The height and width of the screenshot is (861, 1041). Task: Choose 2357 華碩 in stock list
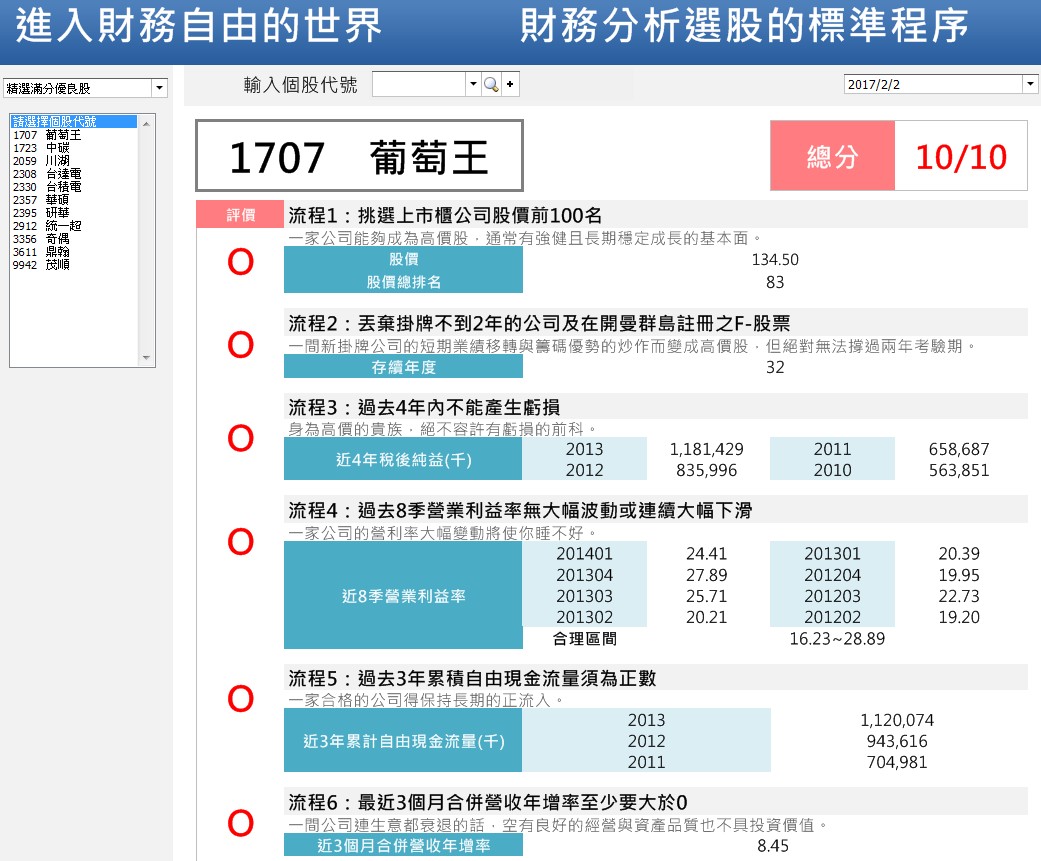click(41, 200)
